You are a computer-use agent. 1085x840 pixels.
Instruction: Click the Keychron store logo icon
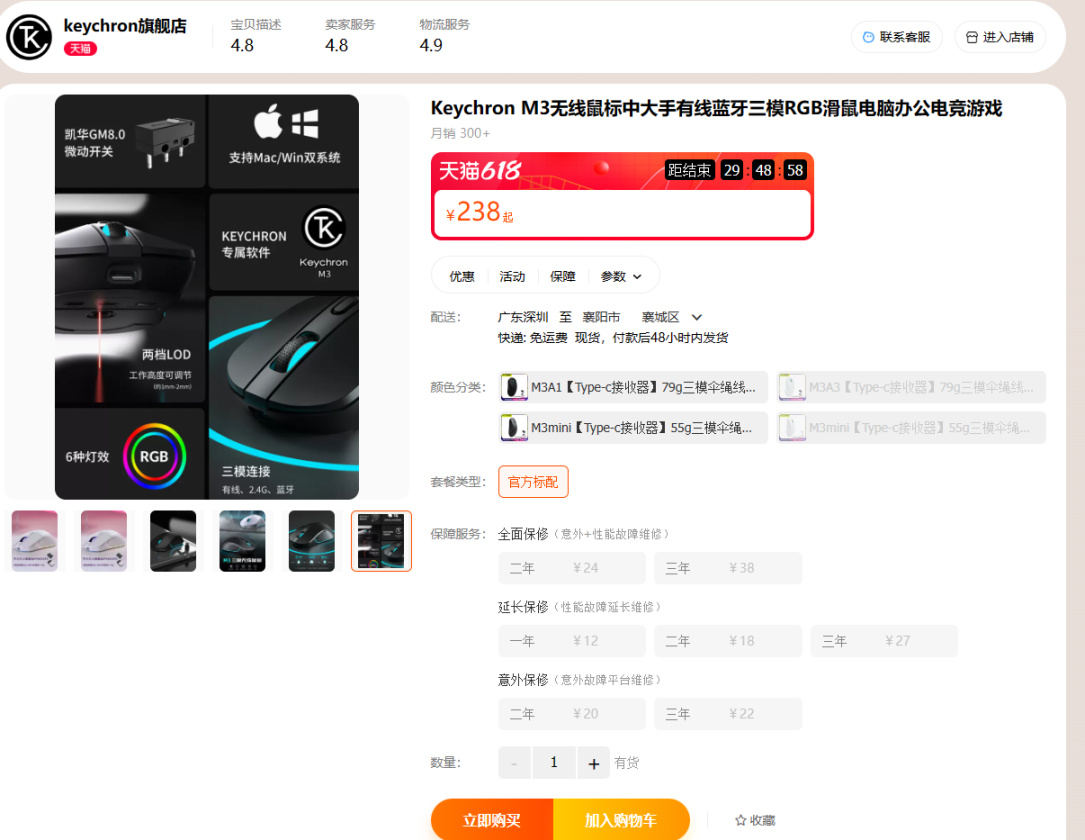(x=28, y=37)
